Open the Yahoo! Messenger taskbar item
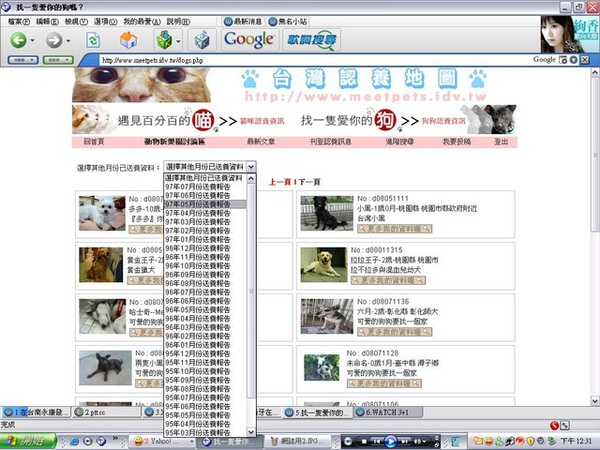This screenshot has width=600, height=450. click(162, 442)
